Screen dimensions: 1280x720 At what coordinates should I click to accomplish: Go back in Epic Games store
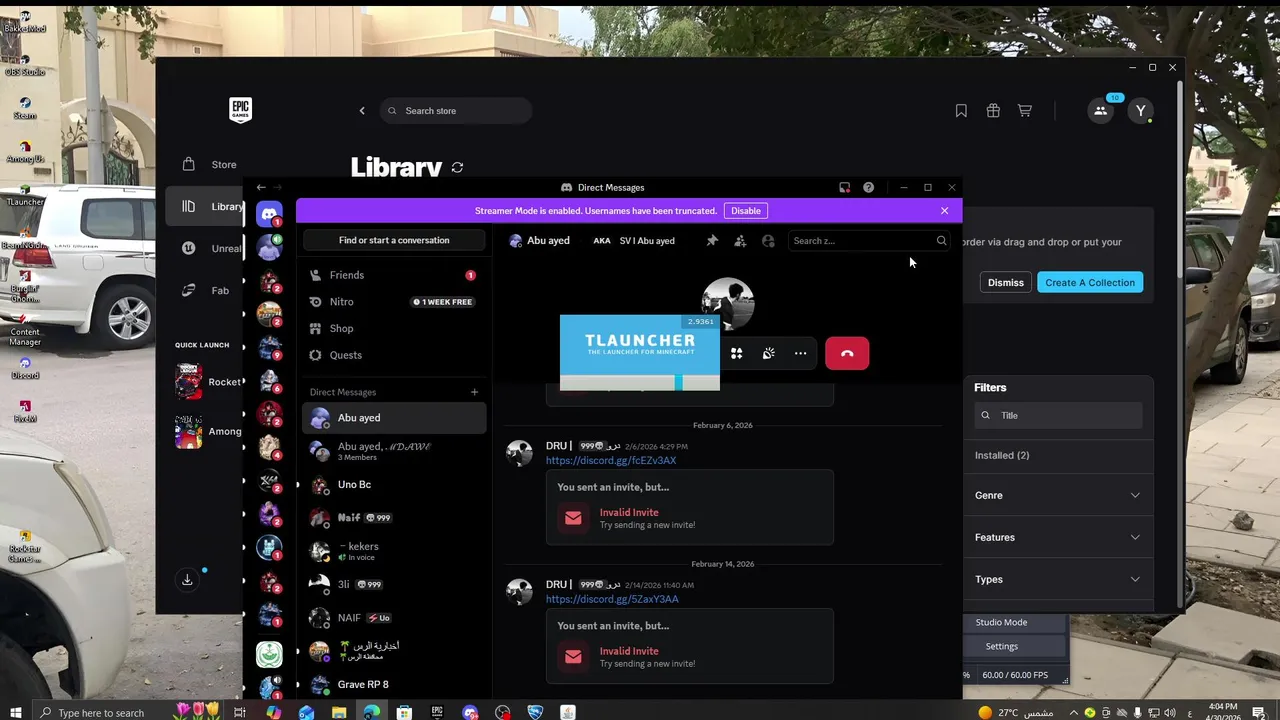point(362,111)
